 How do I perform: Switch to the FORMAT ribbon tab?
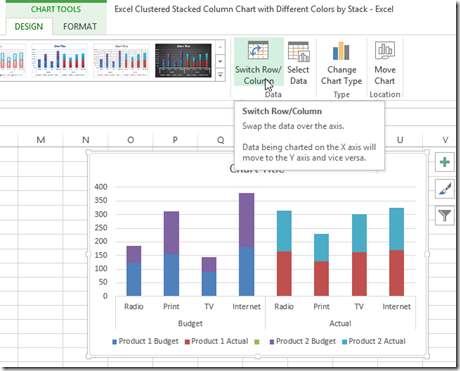pyautogui.click(x=80, y=26)
